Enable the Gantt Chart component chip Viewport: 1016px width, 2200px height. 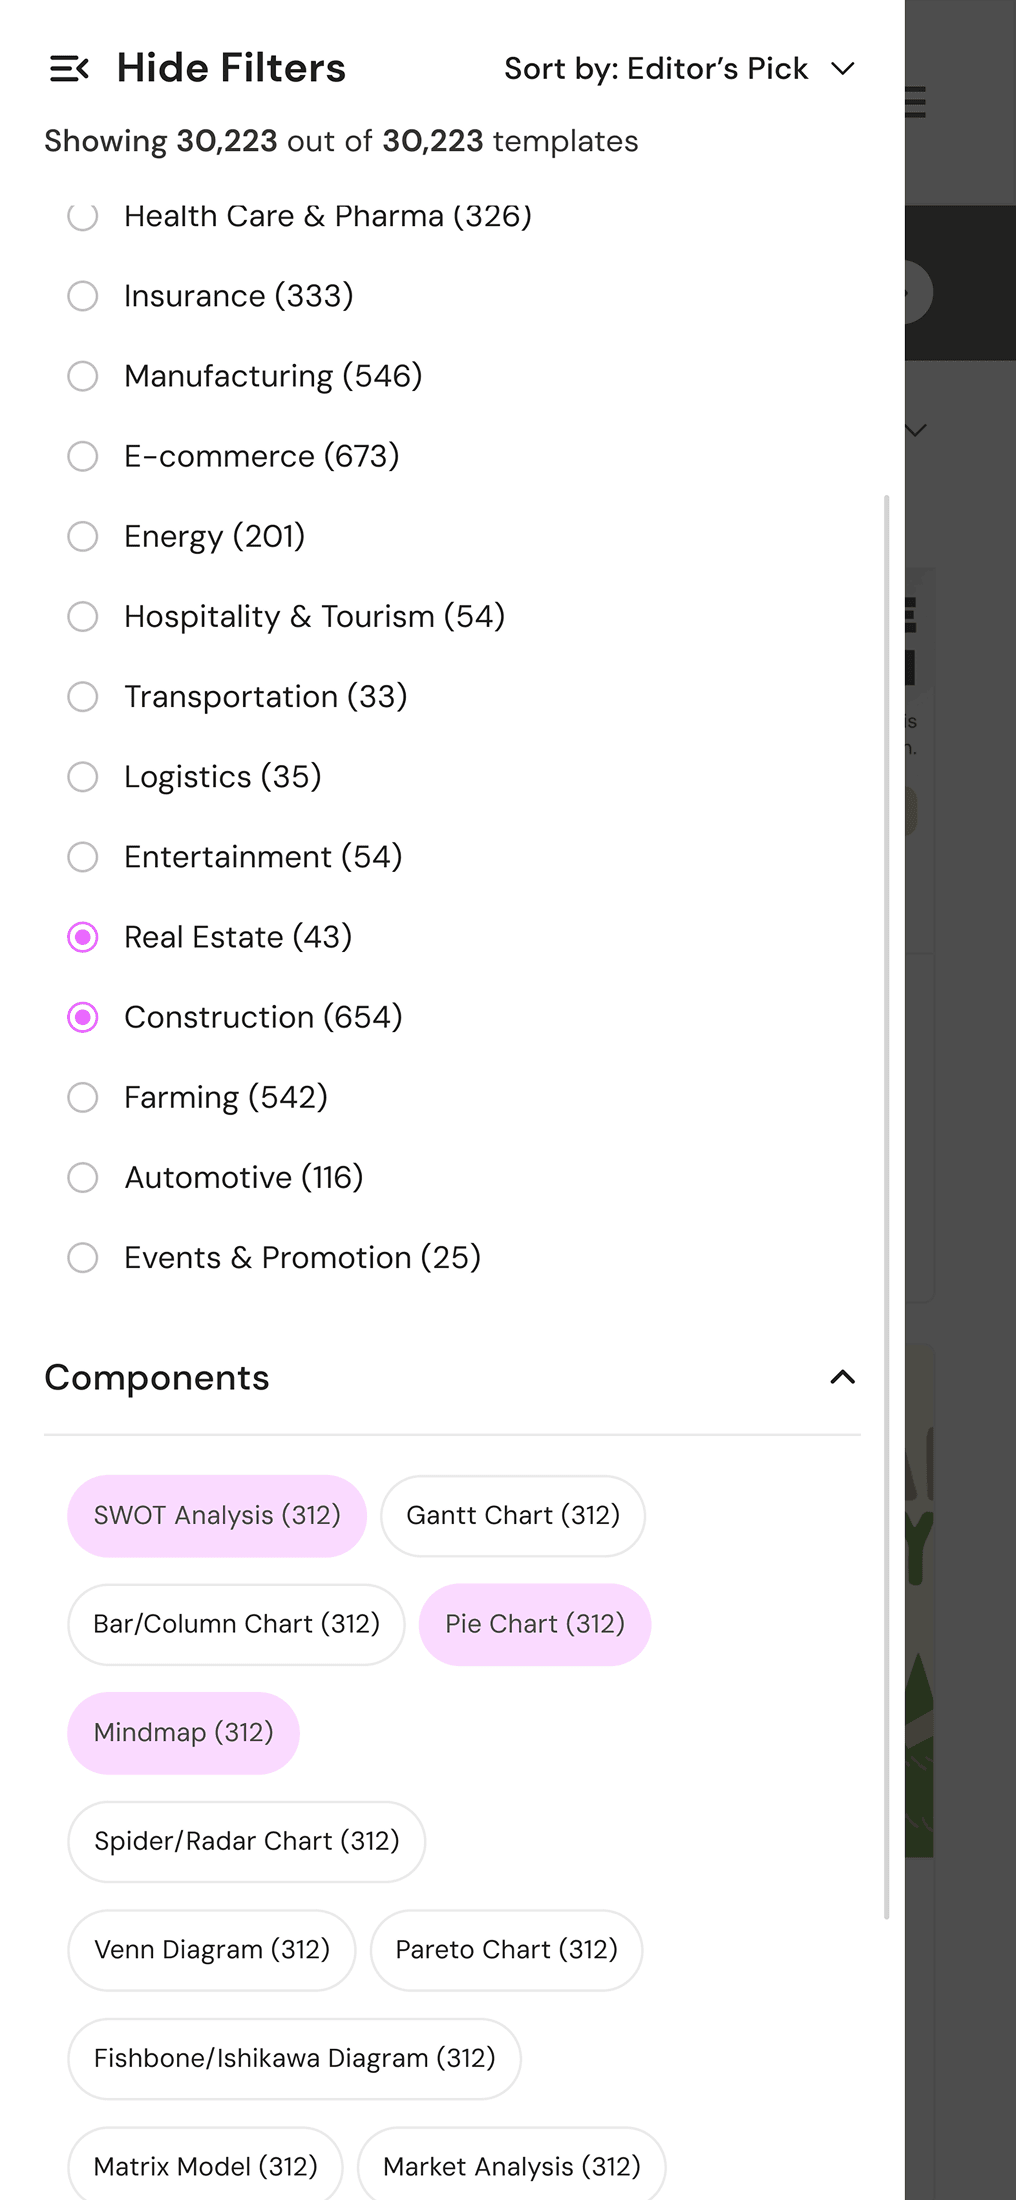pyautogui.click(x=513, y=1516)
